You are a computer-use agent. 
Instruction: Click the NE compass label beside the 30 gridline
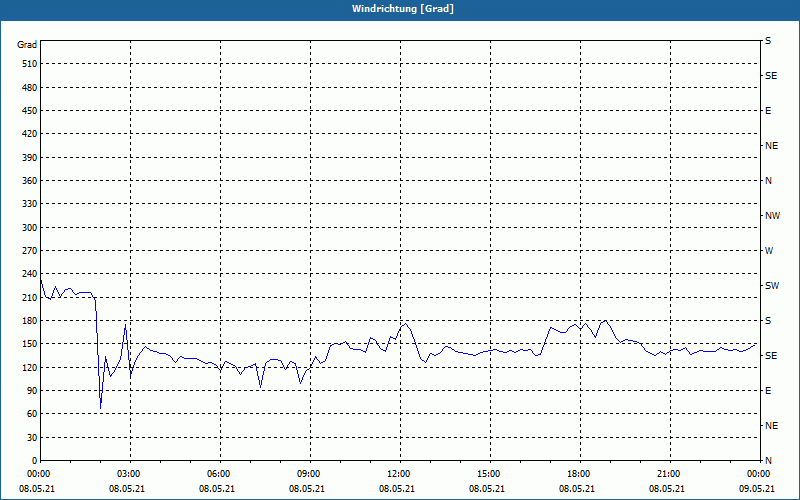pyautogui.click(x=771, y=426)
